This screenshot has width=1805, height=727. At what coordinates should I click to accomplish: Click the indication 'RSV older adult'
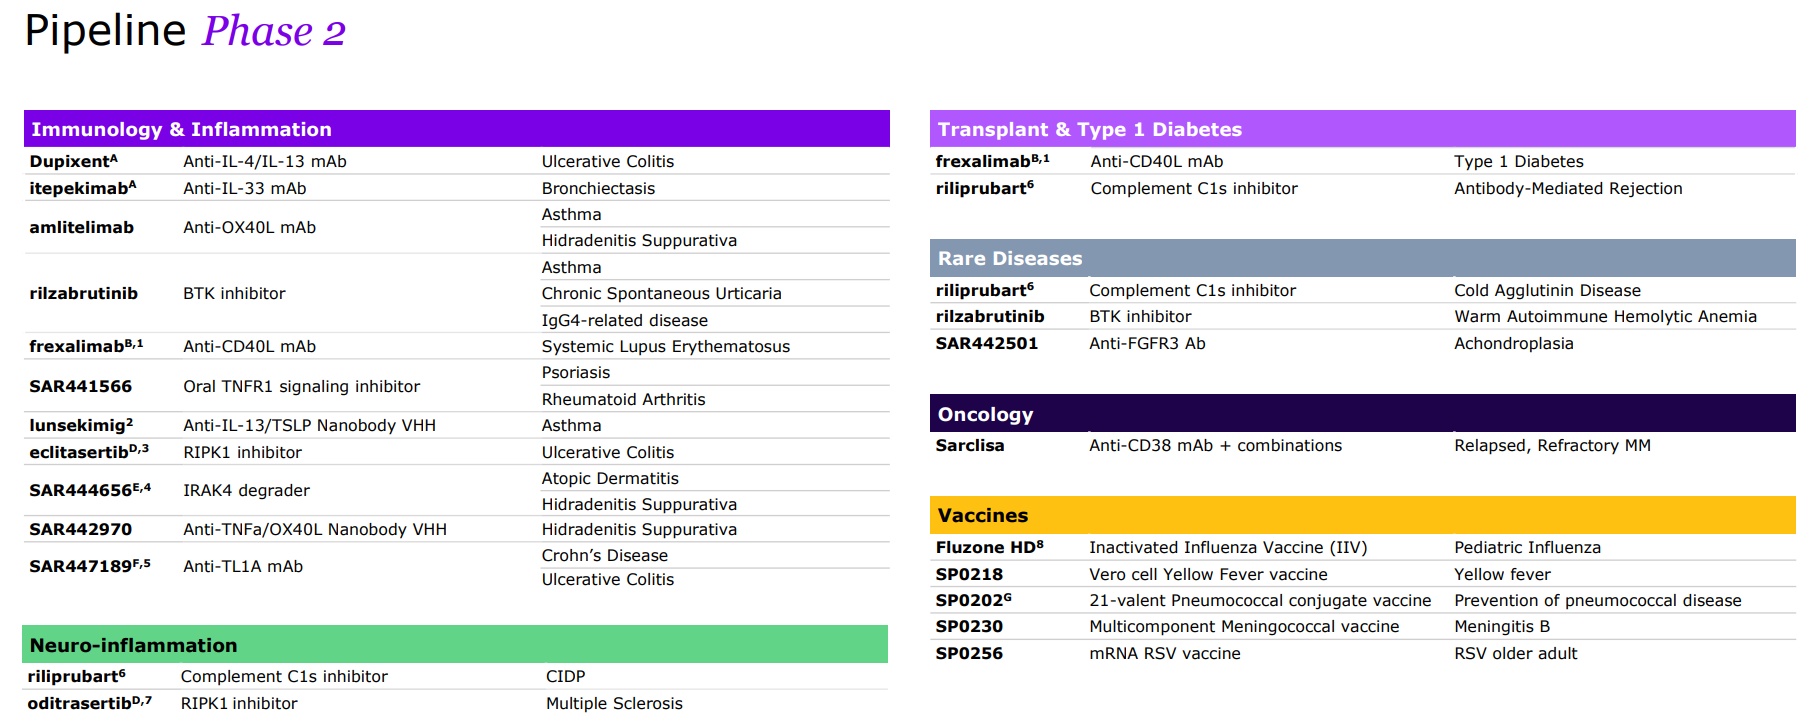(x=1516, y=653)
